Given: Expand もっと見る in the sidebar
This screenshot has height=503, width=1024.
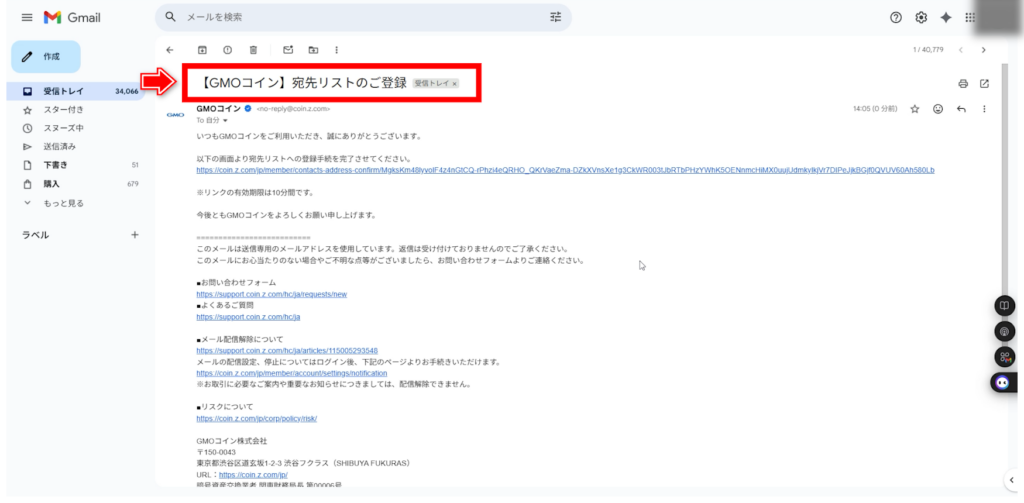Looking at the screenshot, I should coord(64,201).
